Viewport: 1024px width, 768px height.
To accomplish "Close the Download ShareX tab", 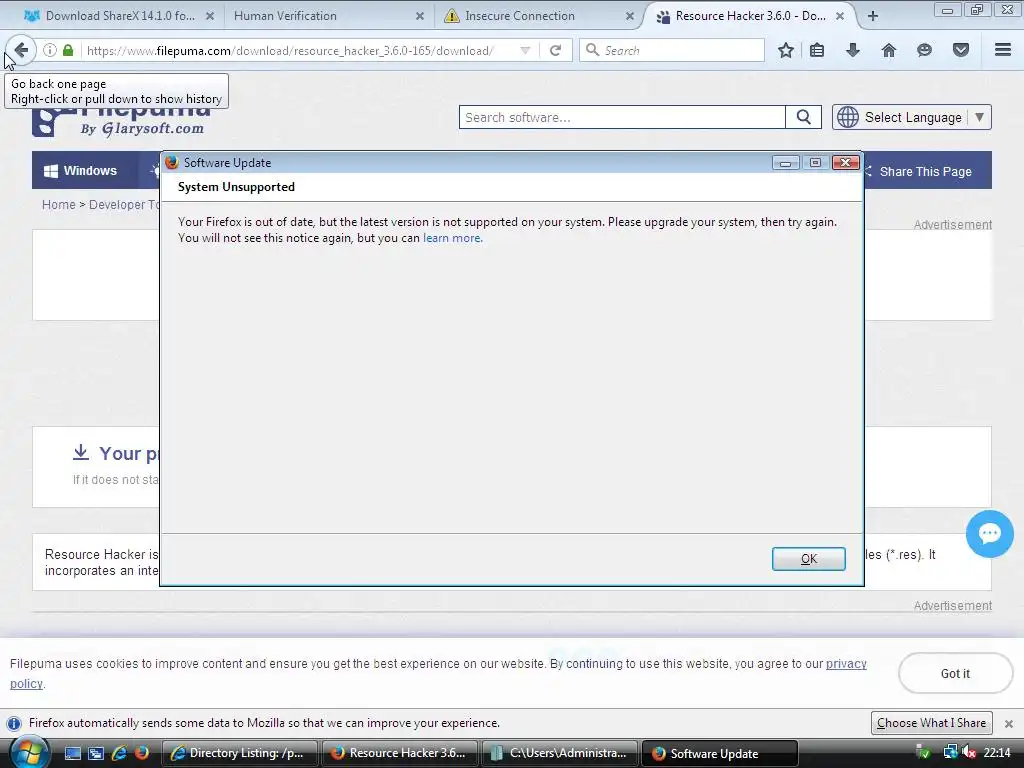I will (x=210, y=16).
